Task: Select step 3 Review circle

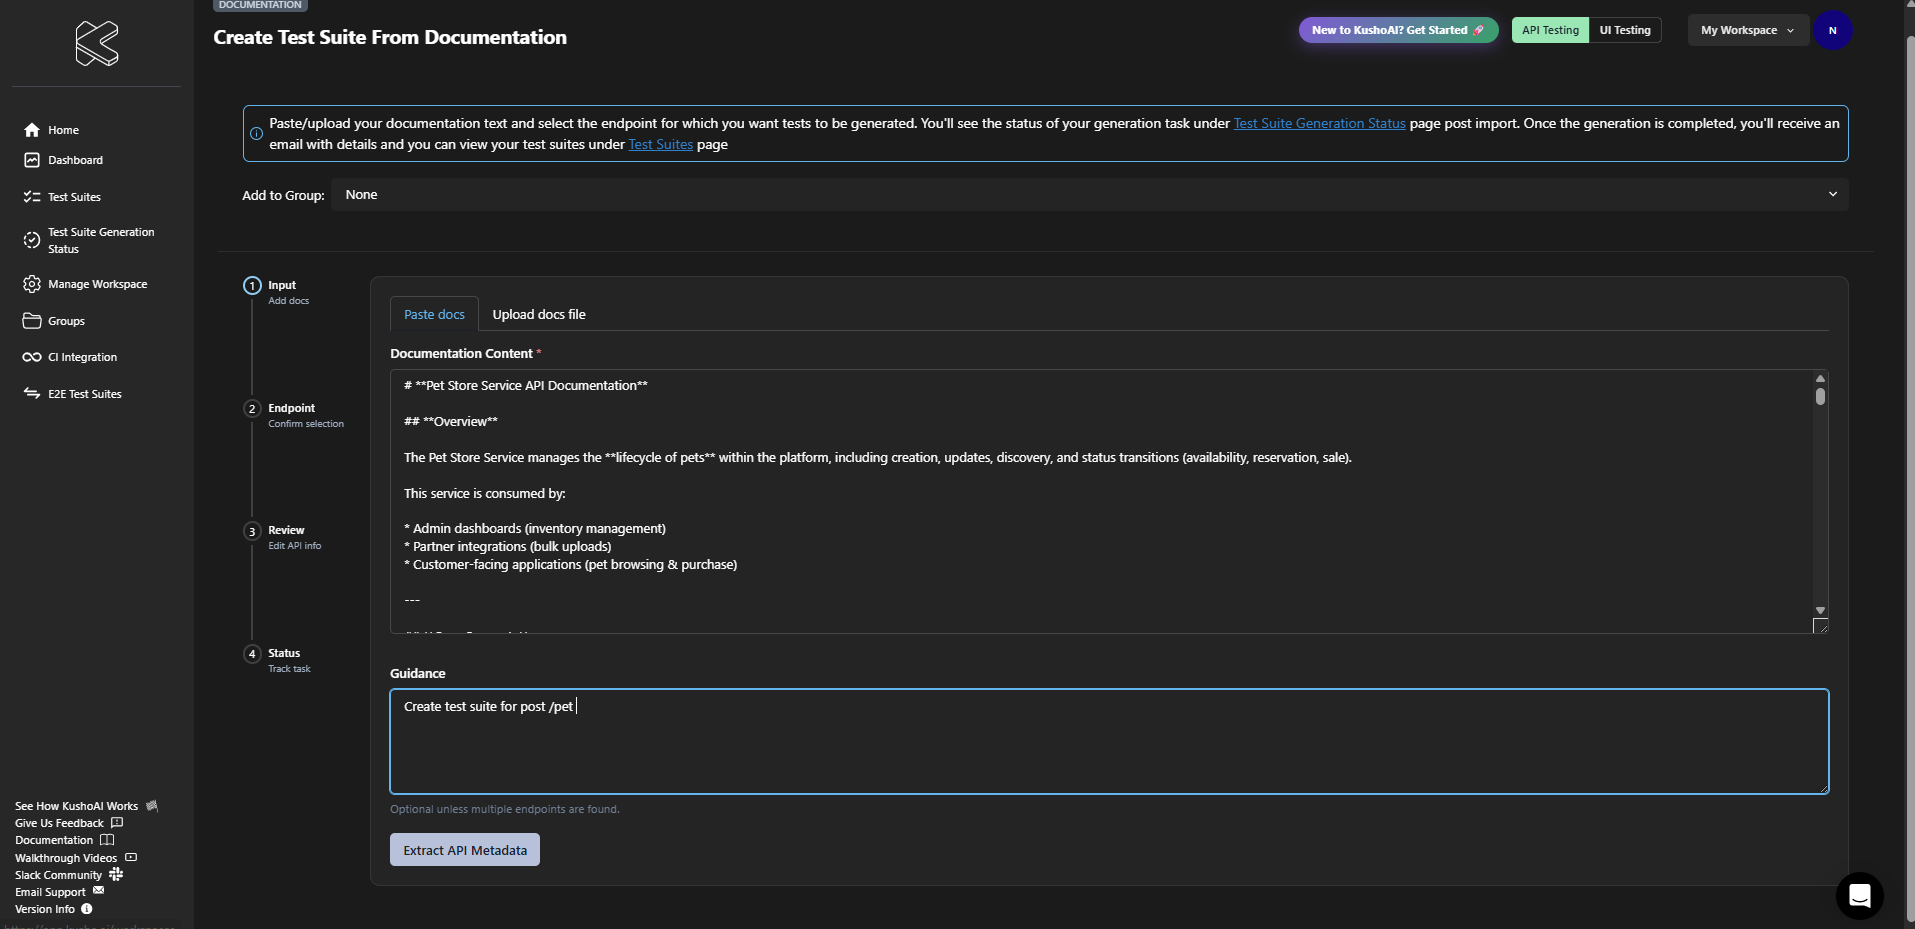Action: tap(252, 531)
